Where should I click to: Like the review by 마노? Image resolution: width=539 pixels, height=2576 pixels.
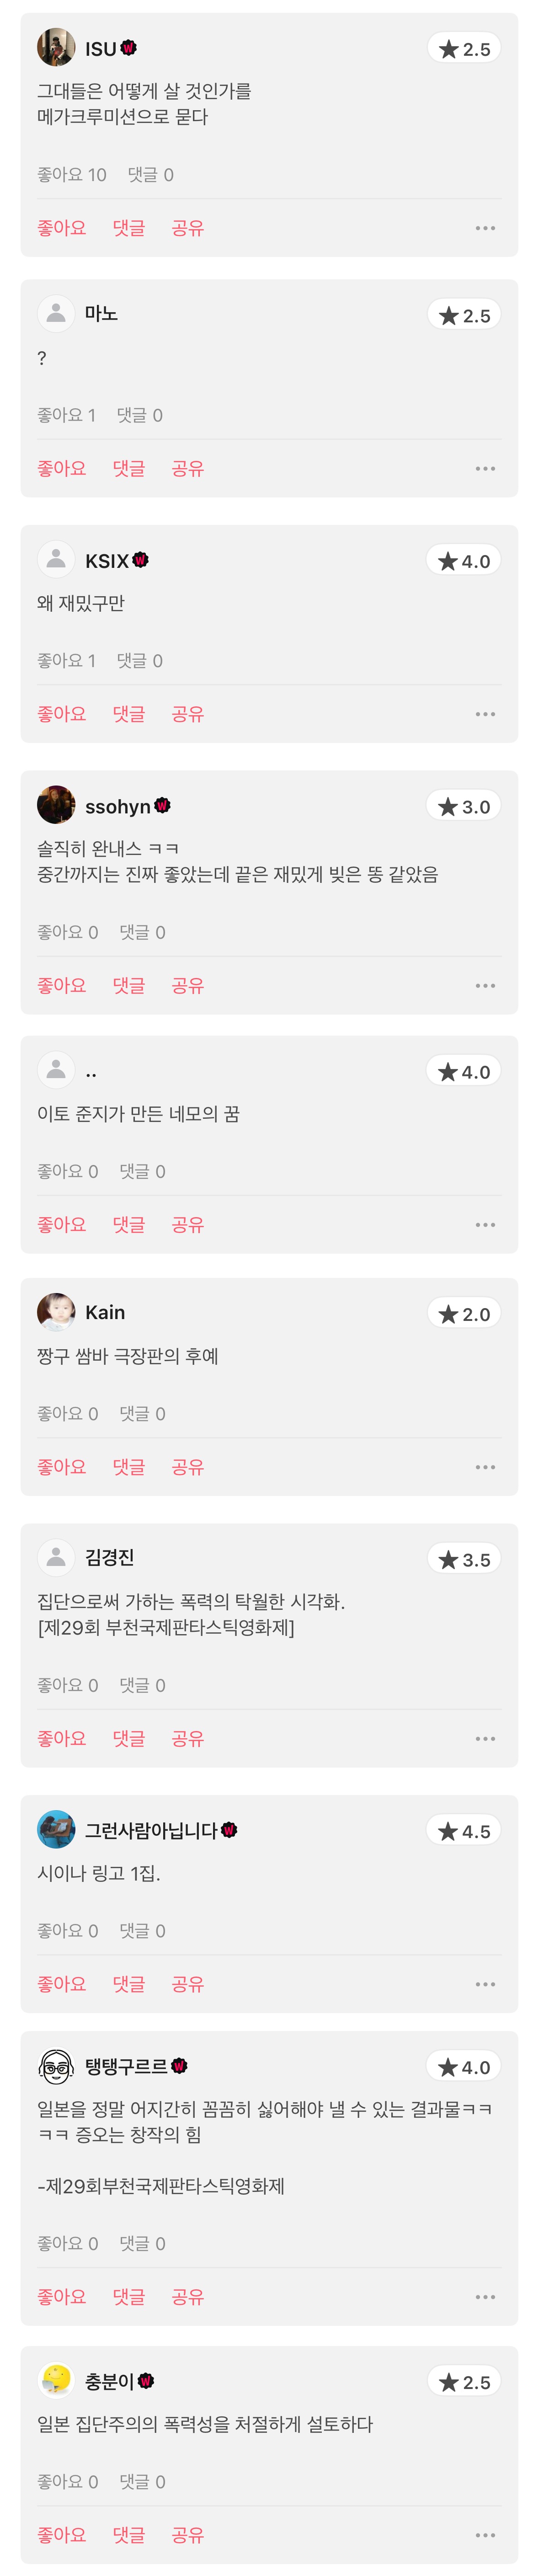pyautogui.click(x=61, y=468)
